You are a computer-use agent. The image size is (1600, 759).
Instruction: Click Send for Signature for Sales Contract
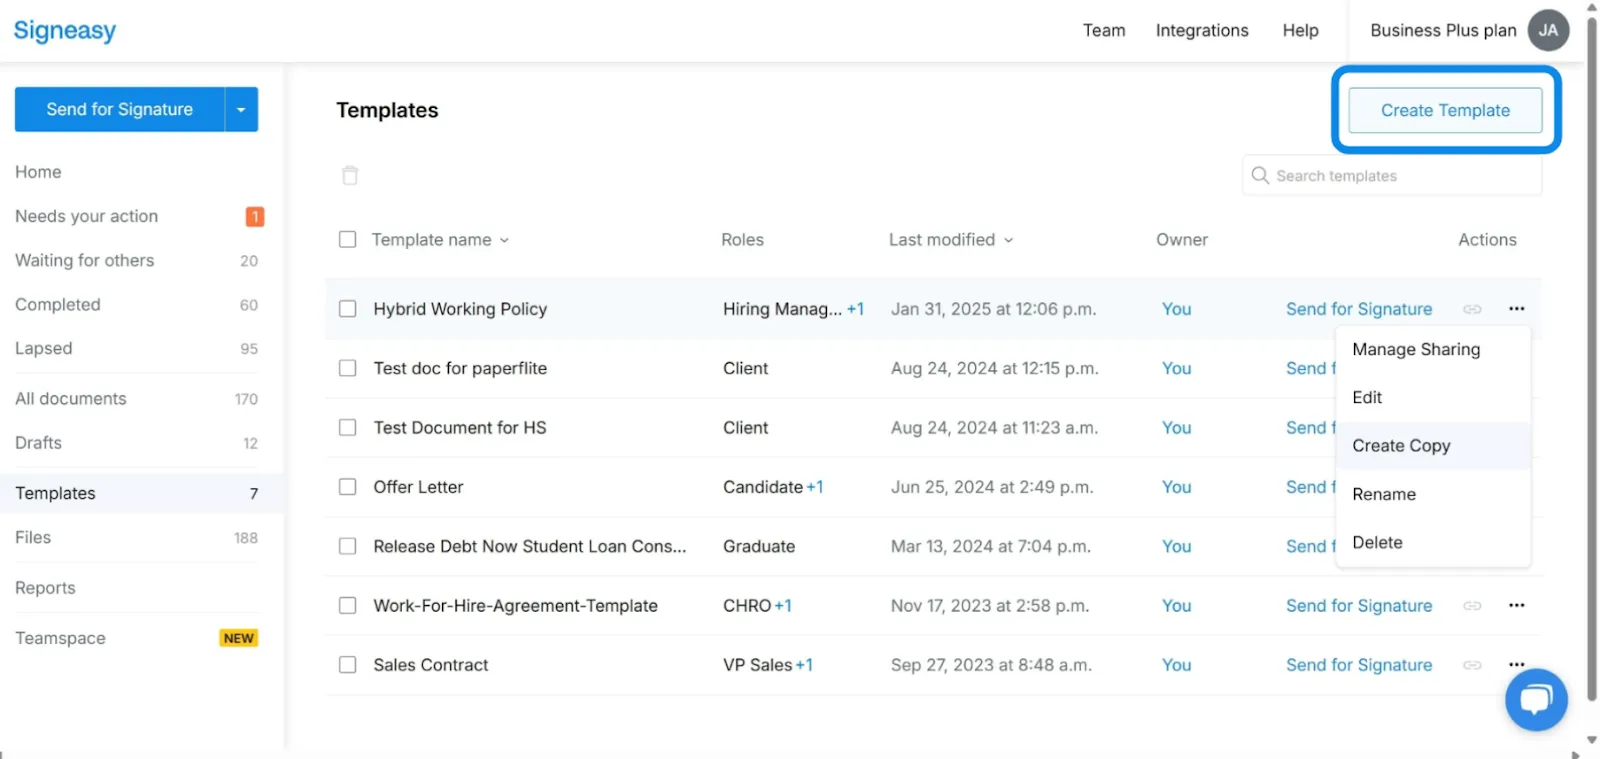(1358, 665)
